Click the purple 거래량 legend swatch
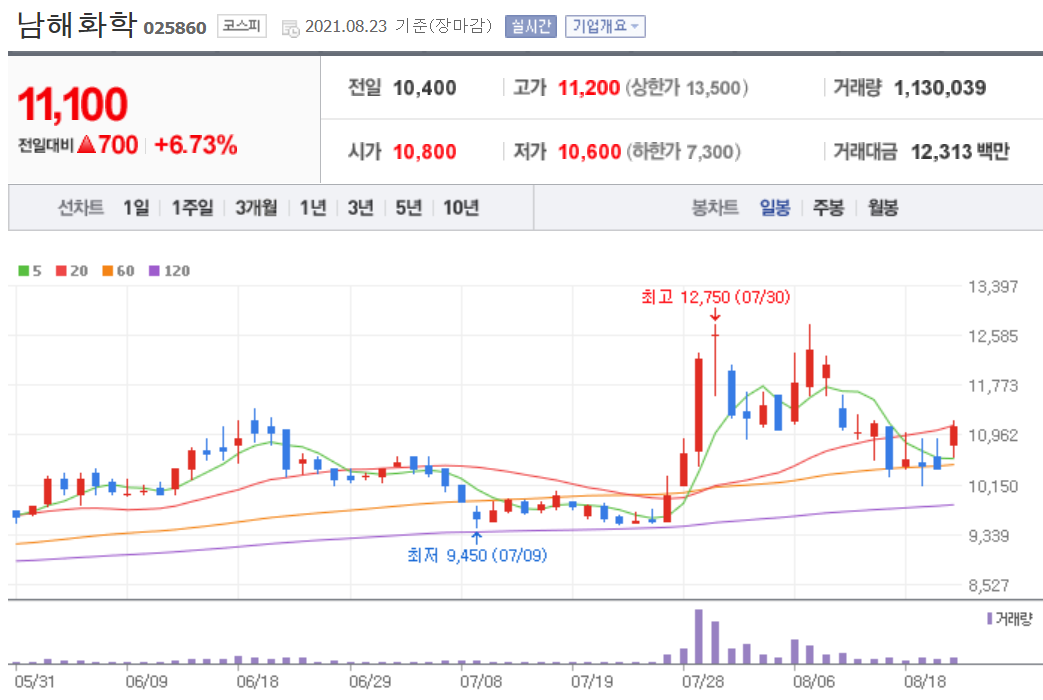 click(990, 619)
